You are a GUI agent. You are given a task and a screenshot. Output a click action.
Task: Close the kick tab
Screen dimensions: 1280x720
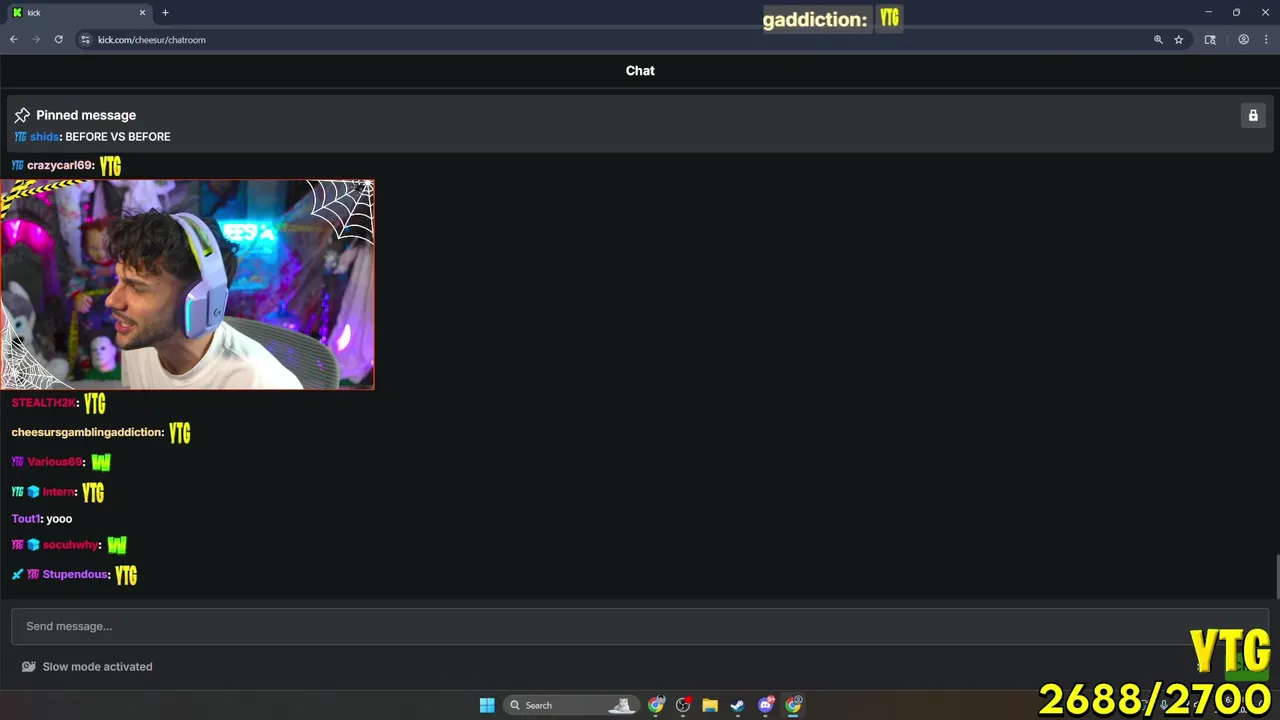(x=142, y=12)
